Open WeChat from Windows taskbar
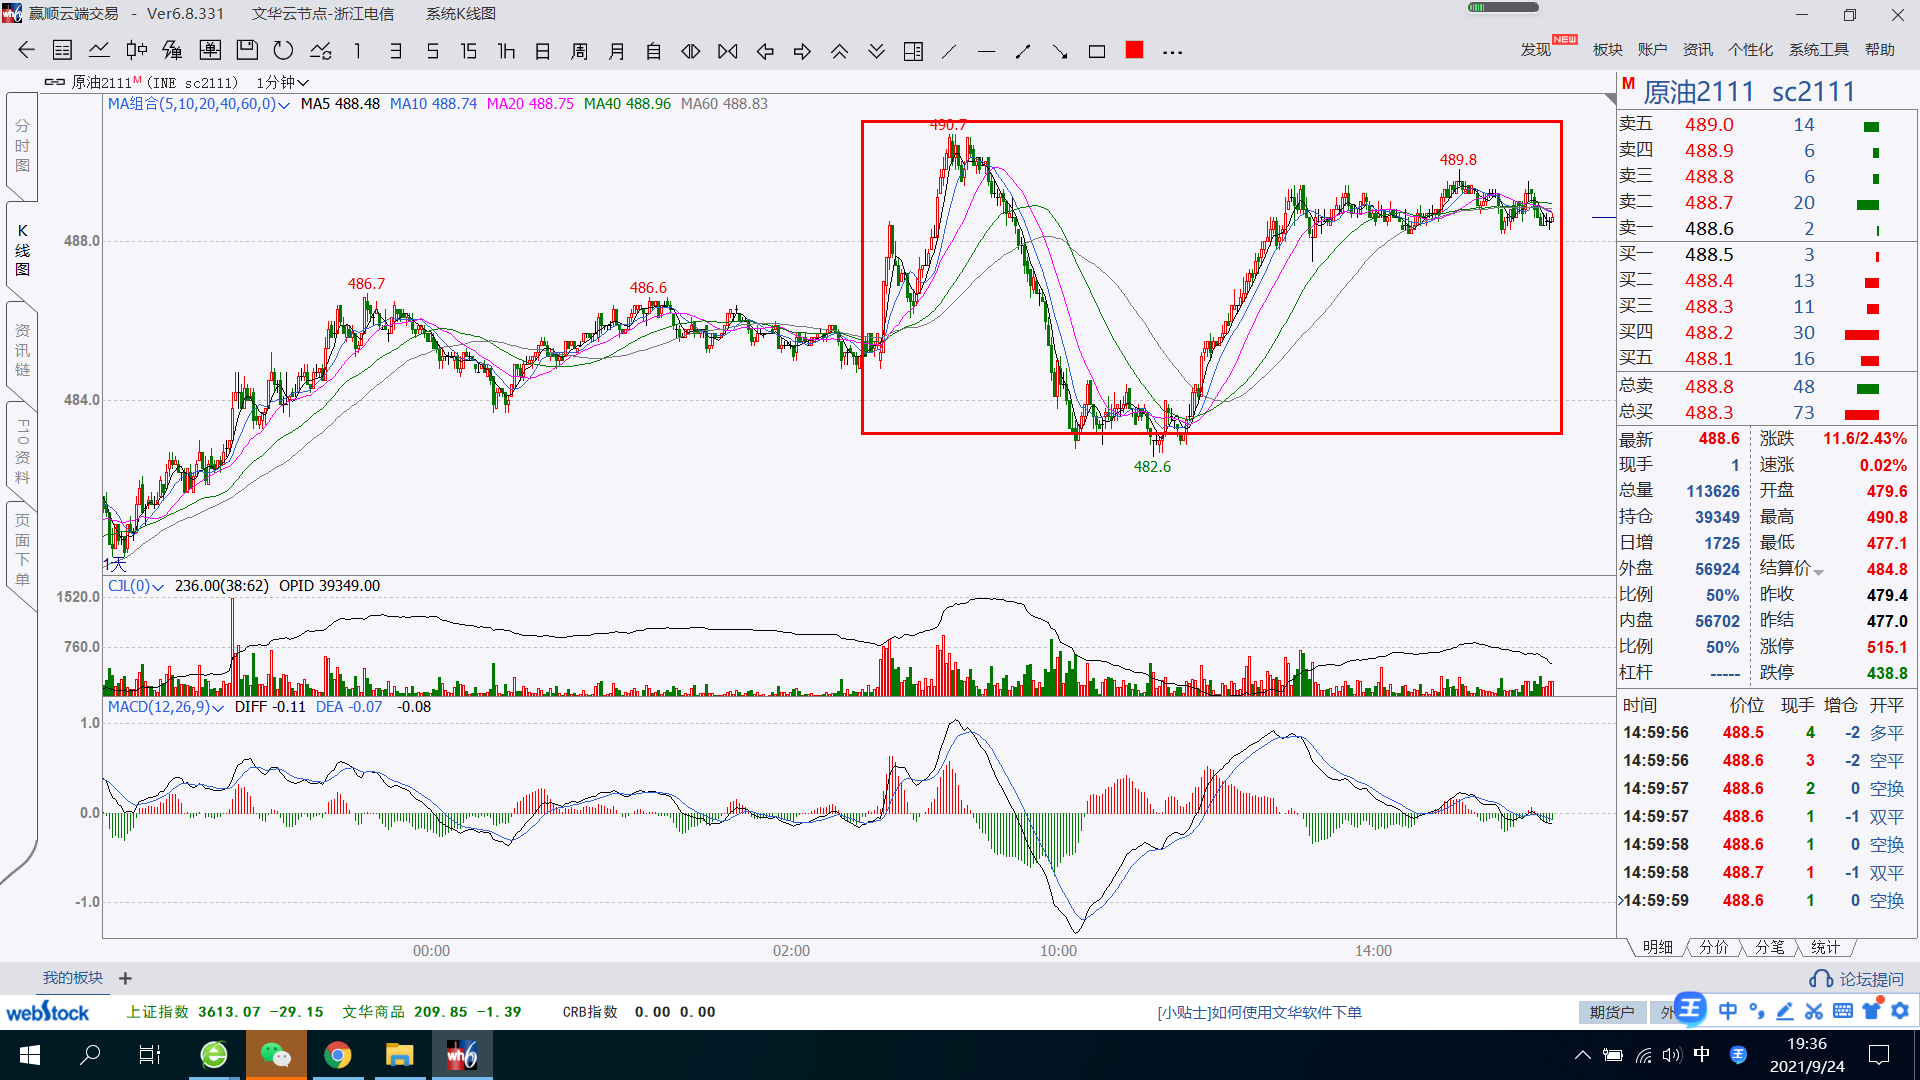This screenshot has width=1920, height=1080. pos(275,1055)
